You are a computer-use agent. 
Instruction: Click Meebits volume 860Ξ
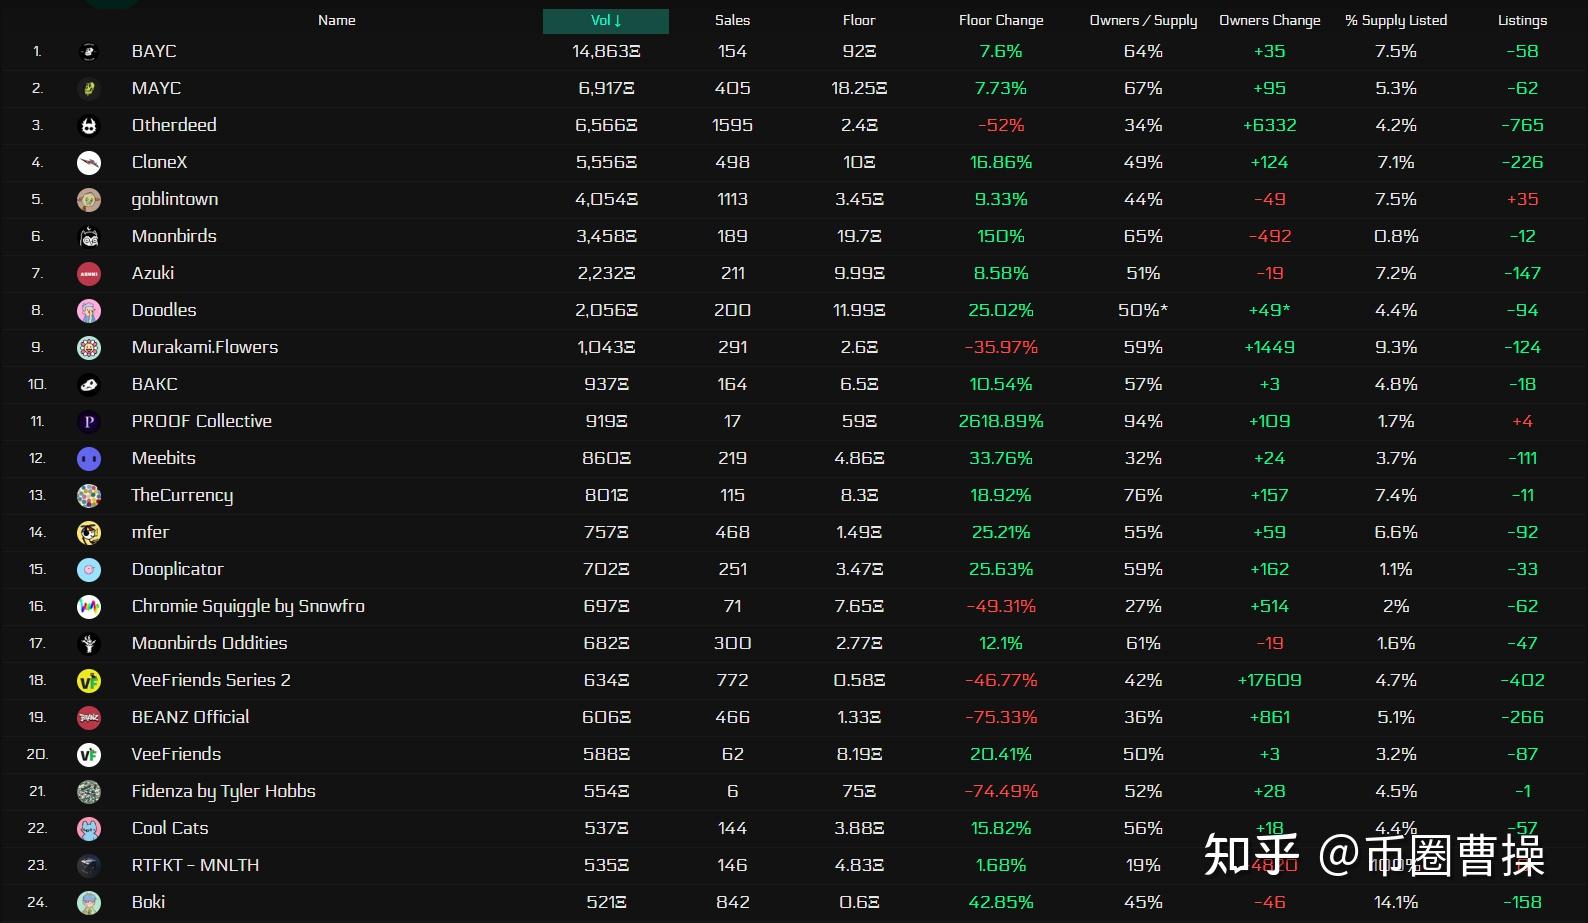606,458
